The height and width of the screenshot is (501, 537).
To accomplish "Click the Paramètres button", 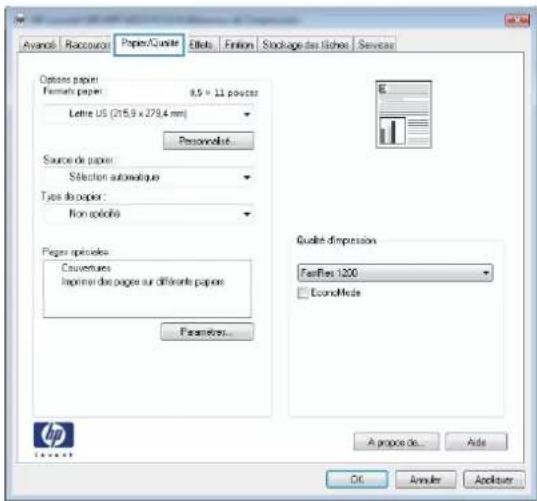I will click(207, 331).
